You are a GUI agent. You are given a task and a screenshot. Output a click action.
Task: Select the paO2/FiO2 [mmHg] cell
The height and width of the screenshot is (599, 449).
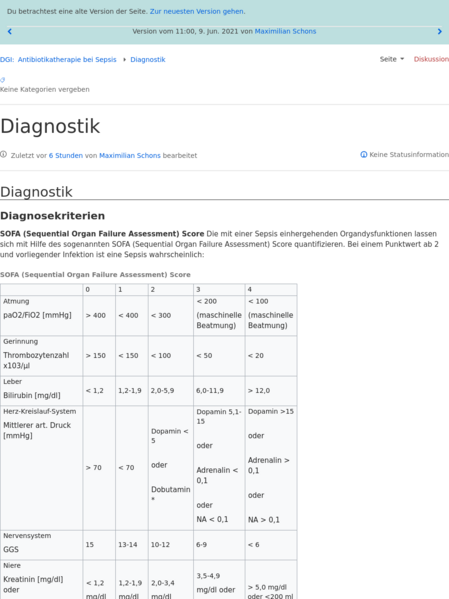[42, 316]
